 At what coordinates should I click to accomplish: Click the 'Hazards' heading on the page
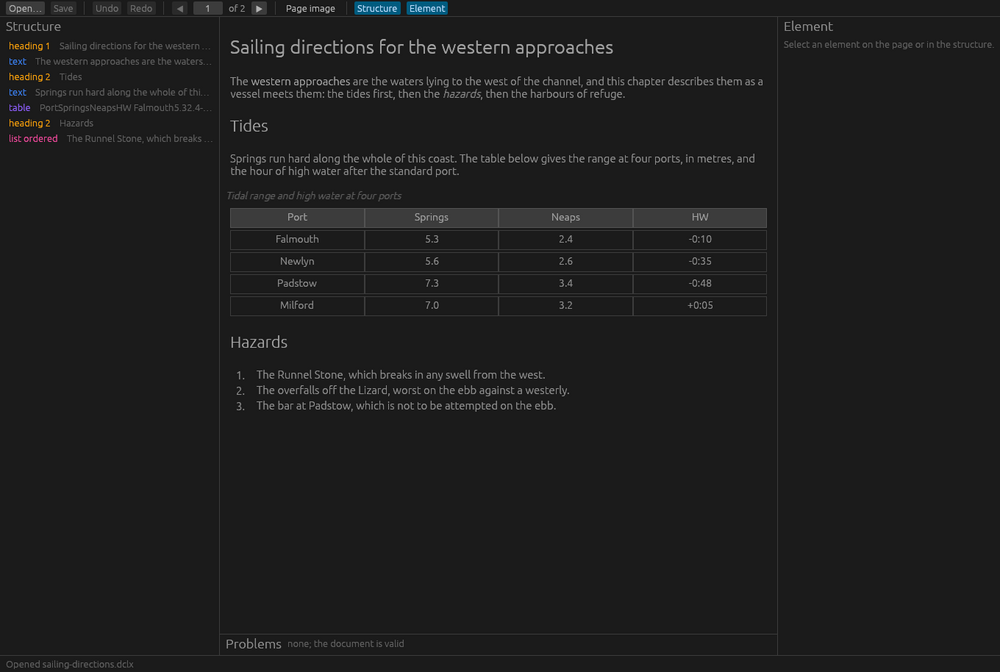tap(258, 342)
